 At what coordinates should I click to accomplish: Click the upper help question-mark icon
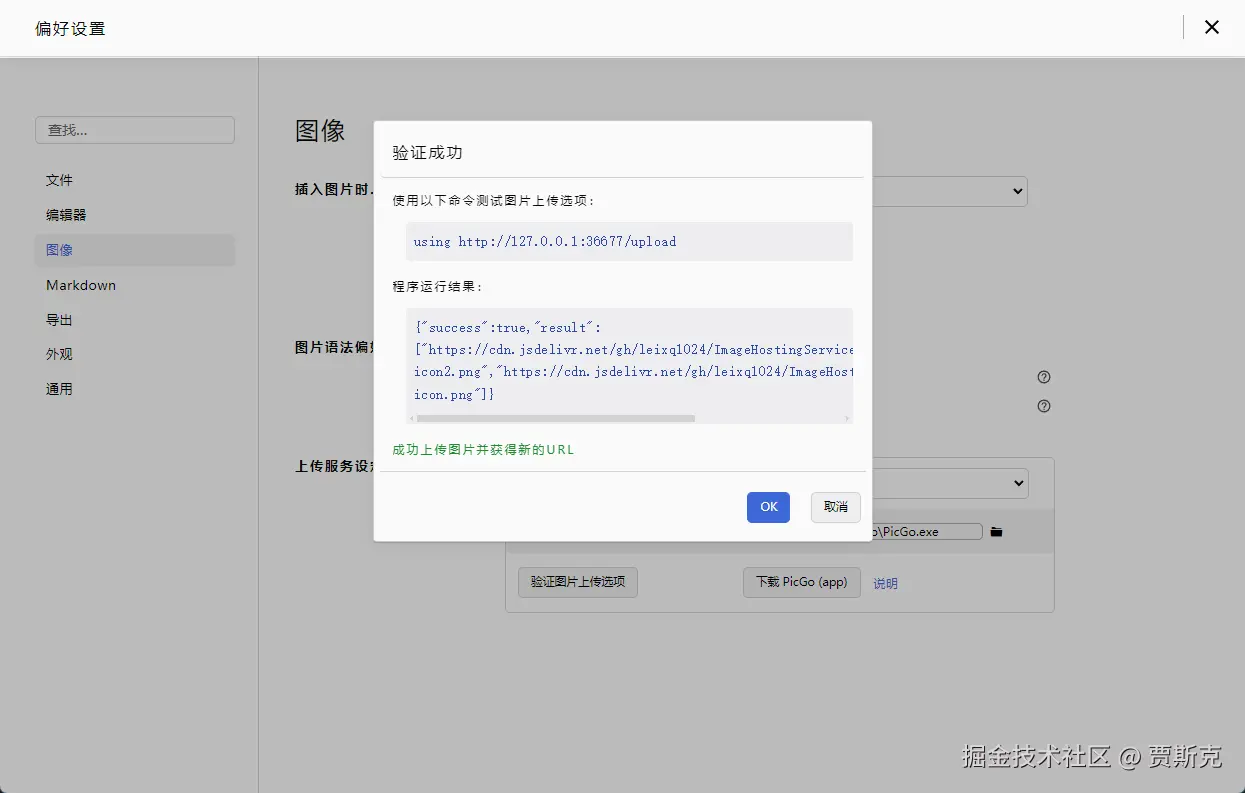1044,377
